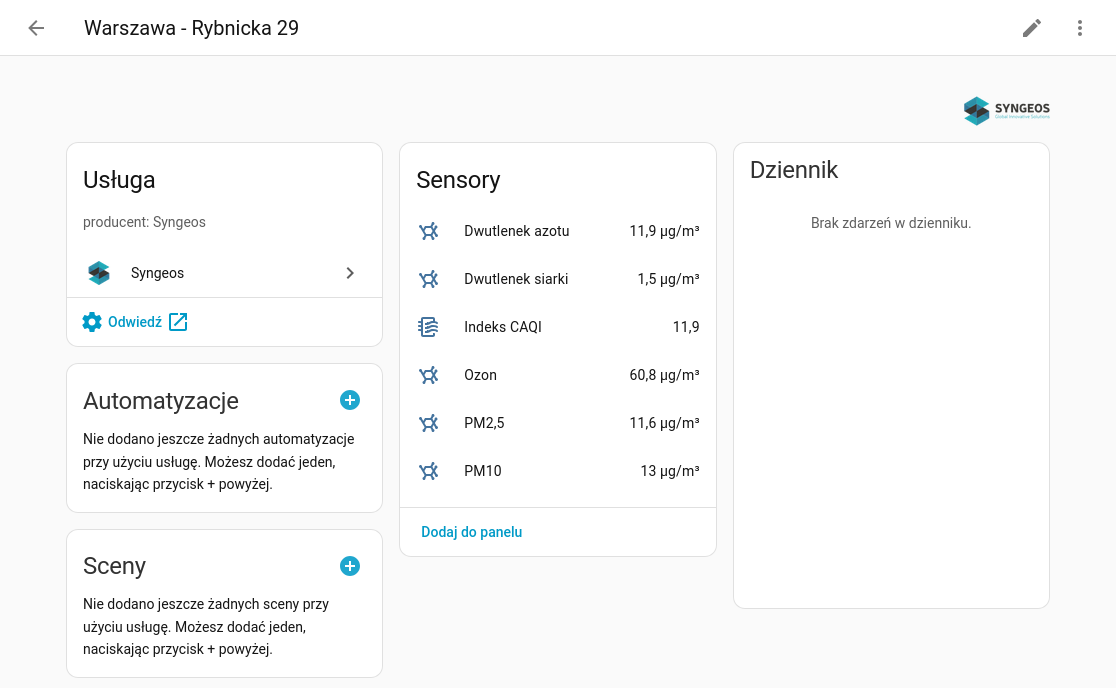The image size is (1116, 688).
Task: Click the back arrow icon
Action: pyautogui.click(x=36, y=28)
